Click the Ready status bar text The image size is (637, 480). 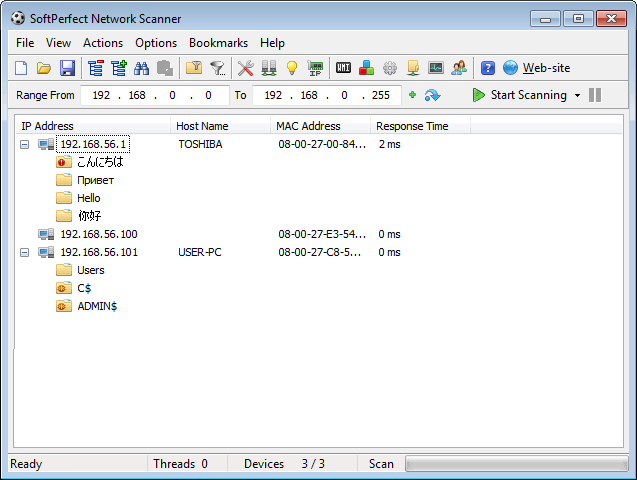[x=26, y=464]
